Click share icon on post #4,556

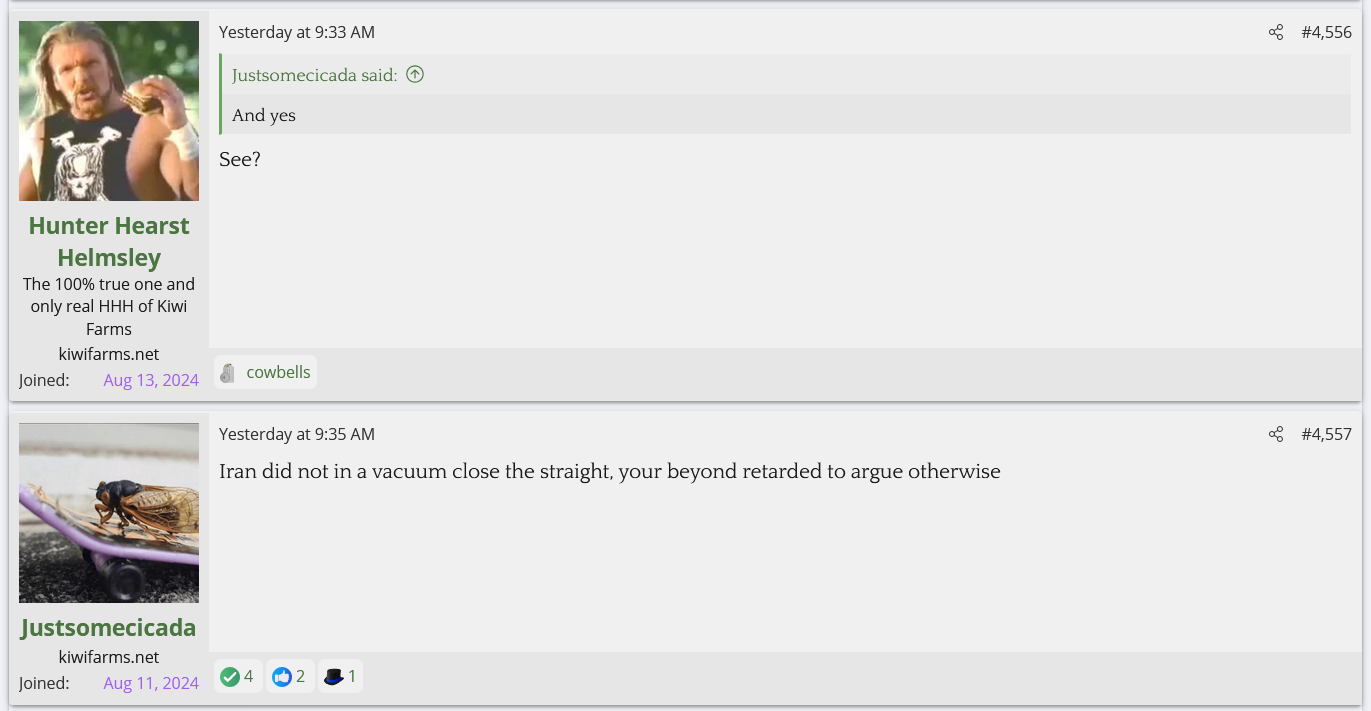coord(1275,33)
